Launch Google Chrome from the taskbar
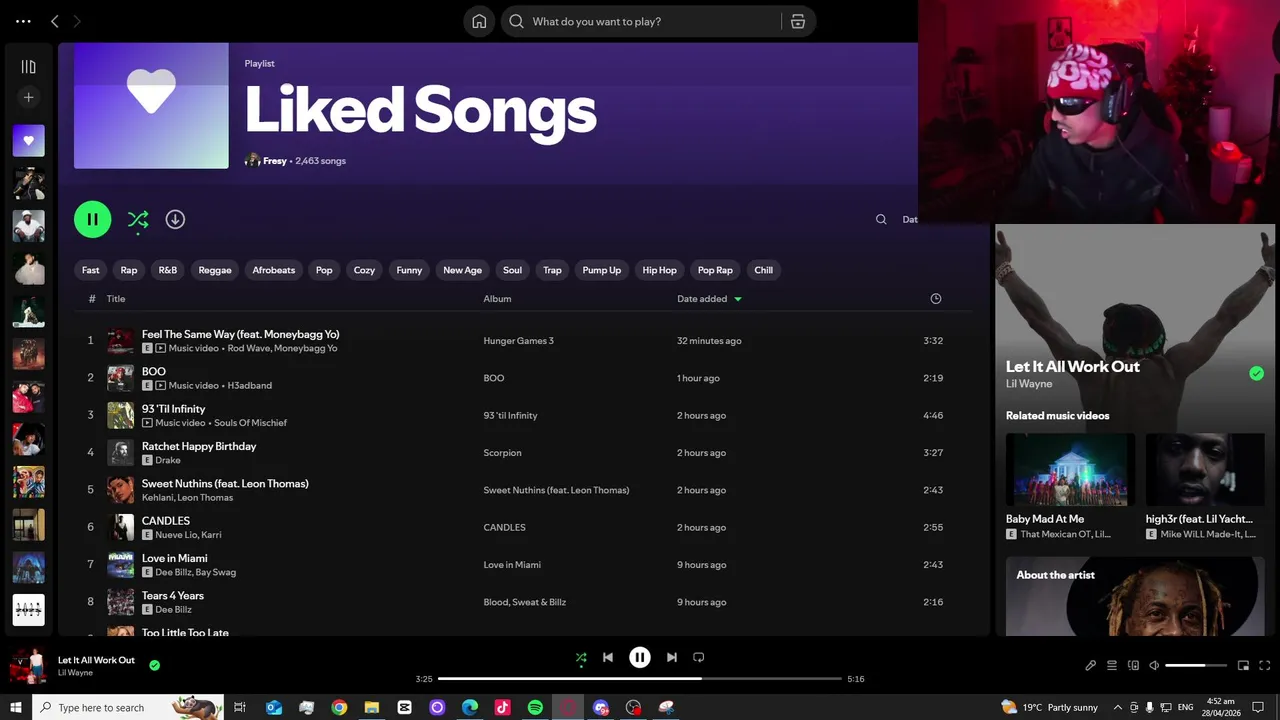 pyautogui.click(x=339, y=707)
